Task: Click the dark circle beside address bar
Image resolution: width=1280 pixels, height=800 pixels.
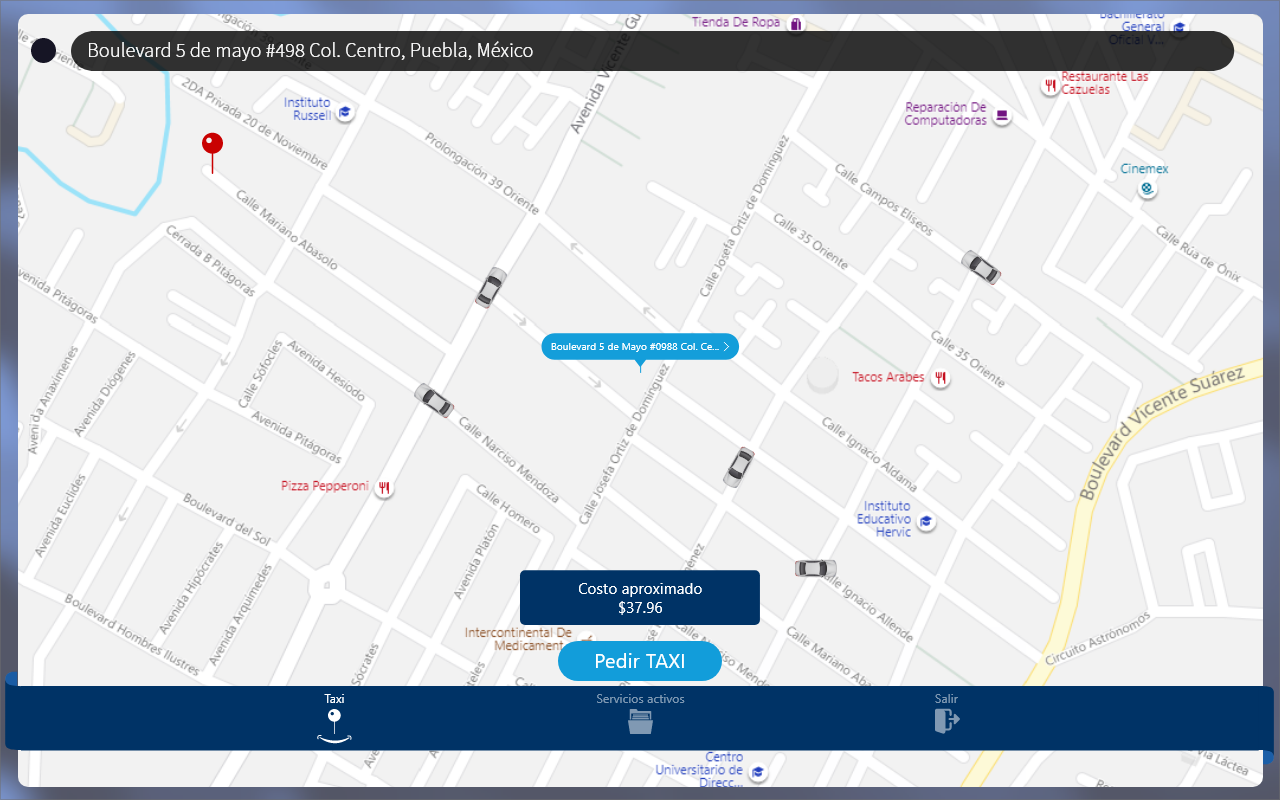Action: point(43,51)
